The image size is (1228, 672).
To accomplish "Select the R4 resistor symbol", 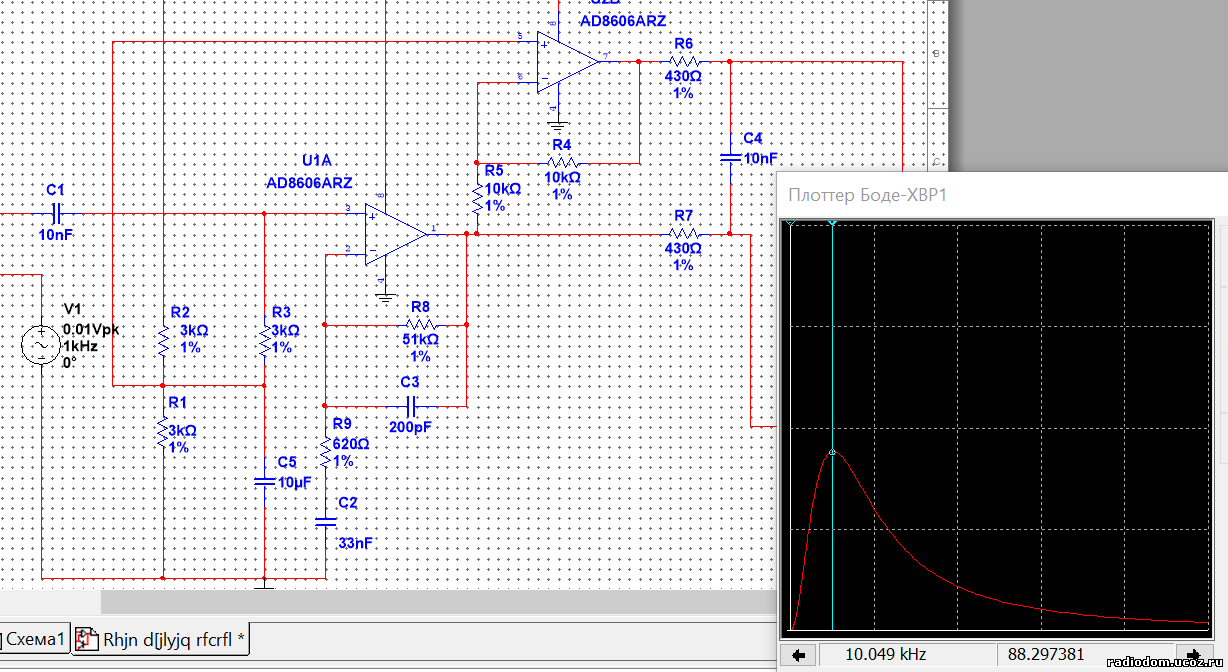I will pyautogui.click(x=562, y=161).
